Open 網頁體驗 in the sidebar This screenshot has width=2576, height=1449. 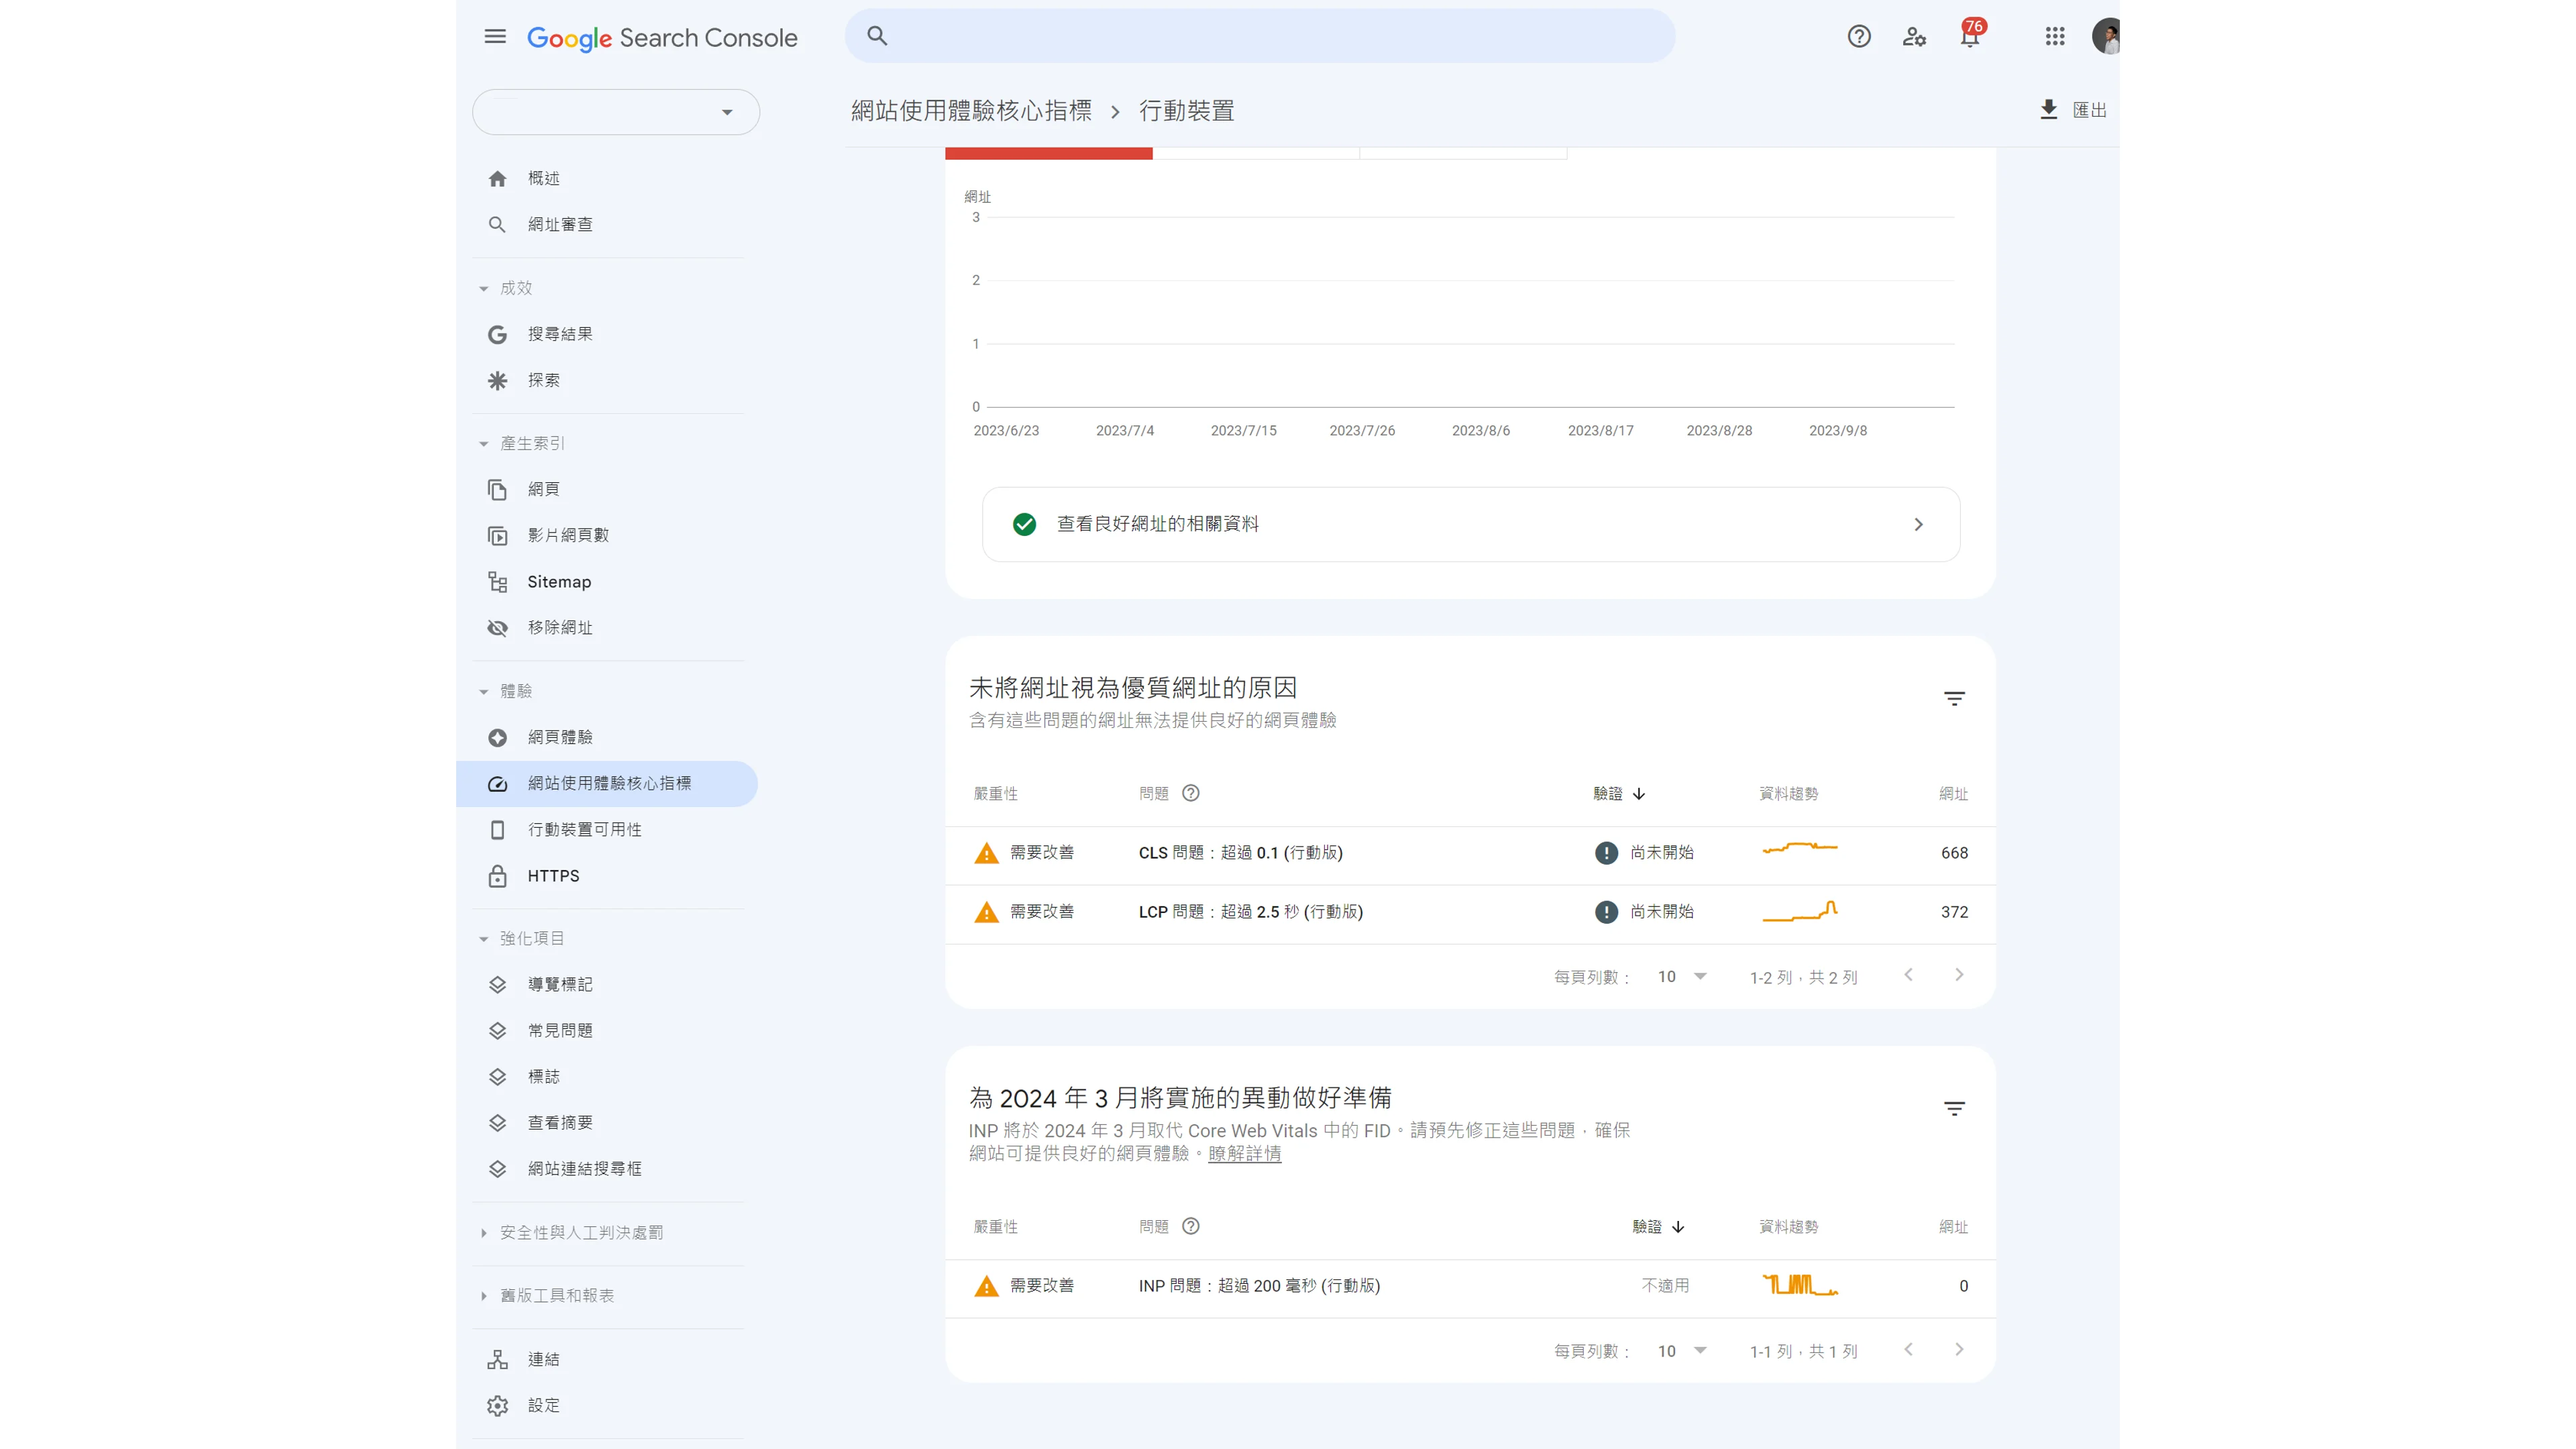[x=560, y=737]
